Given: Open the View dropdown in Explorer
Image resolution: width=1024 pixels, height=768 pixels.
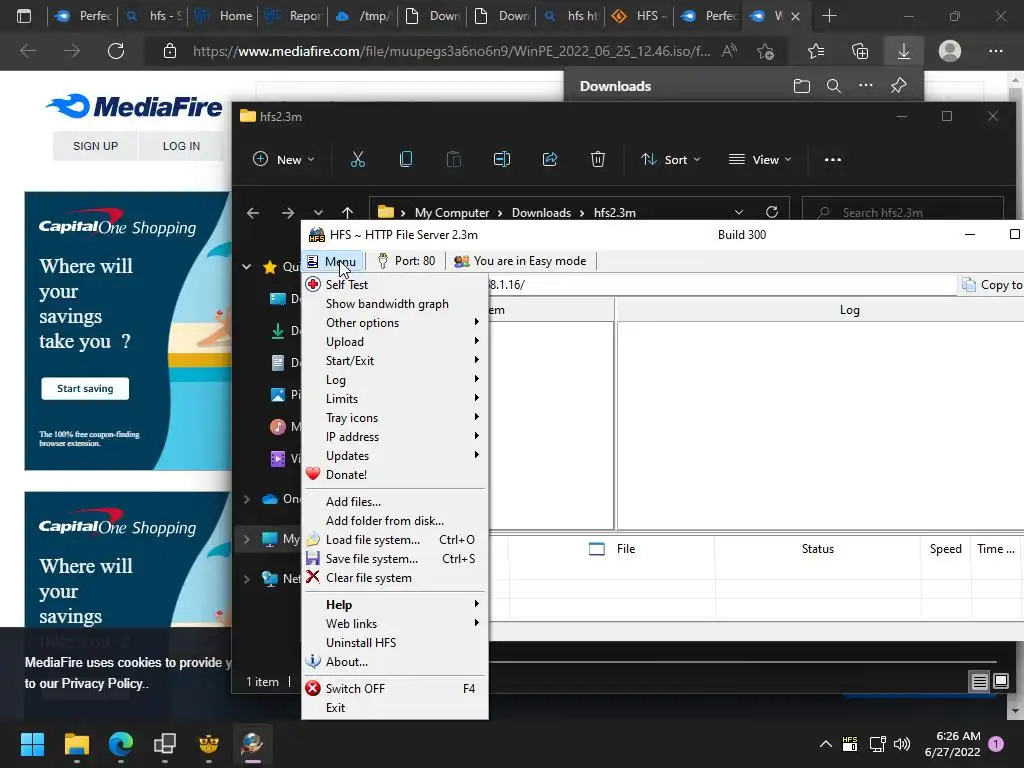Looking at the screenshot, I should pyautogui.click(x=760, y=159).
